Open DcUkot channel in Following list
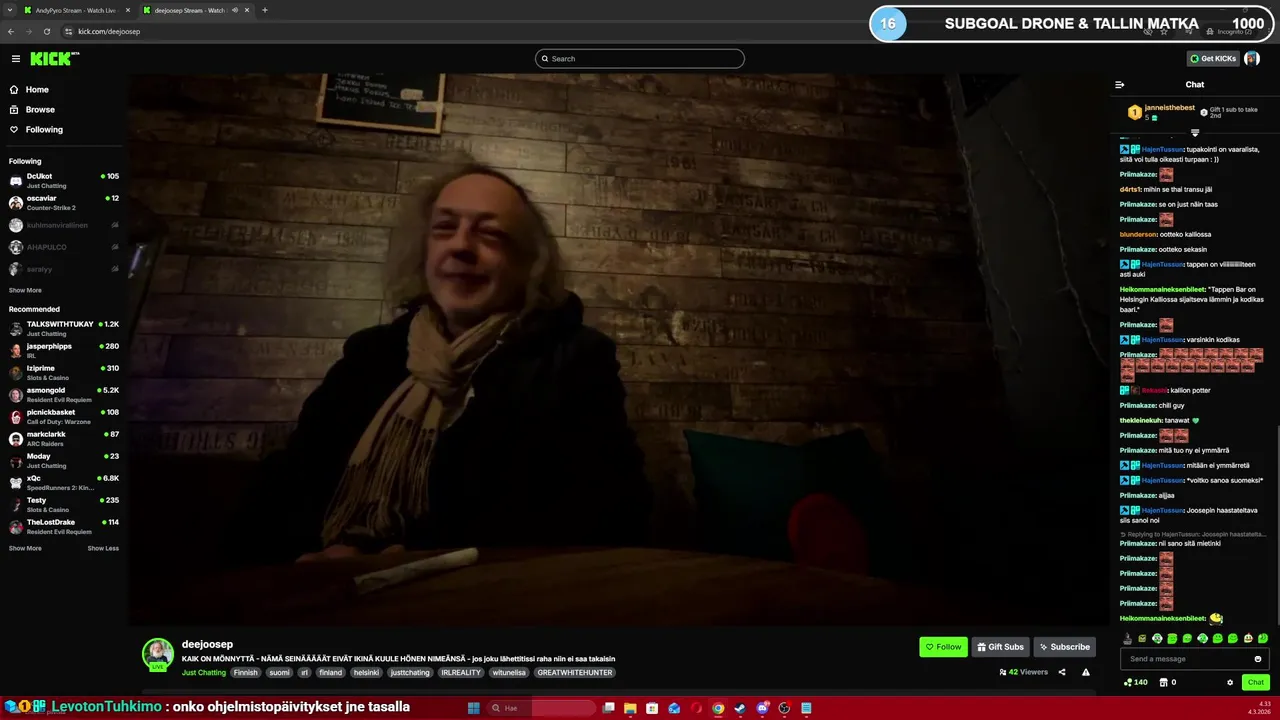The width and height of the screenshot is (1280, 720). point(64,181)
